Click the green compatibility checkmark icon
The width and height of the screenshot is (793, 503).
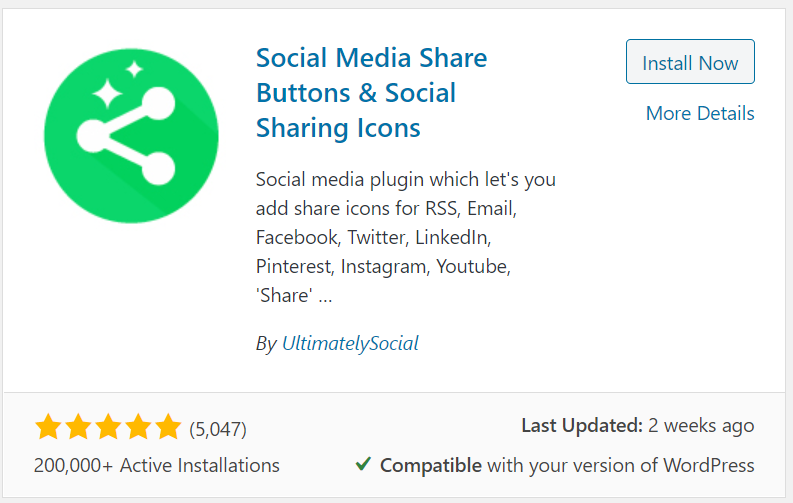pyautogui.click(x=363, y=463)
